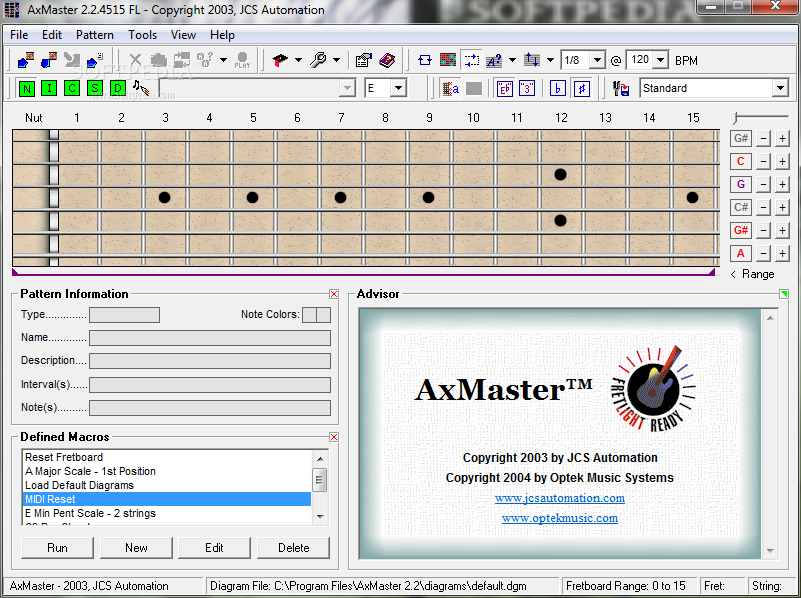Open the Tools menu
801x598 pixels.
(142, 35)
